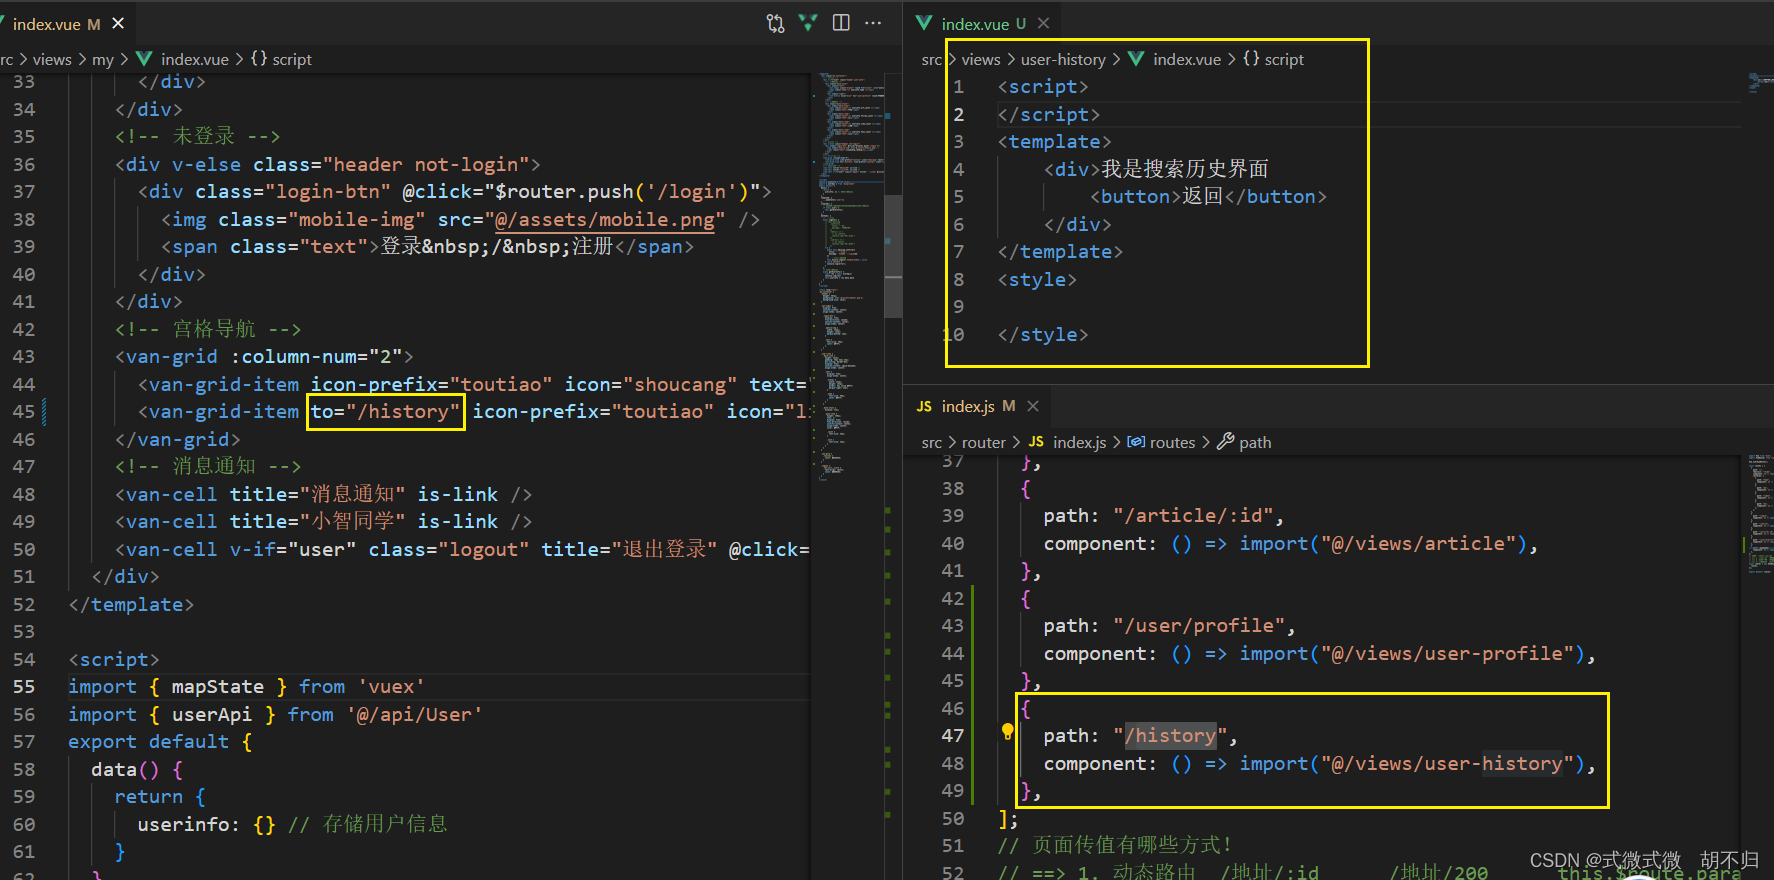Close the index.js M tab
1774x880 pixels.
pos(1033,406)
